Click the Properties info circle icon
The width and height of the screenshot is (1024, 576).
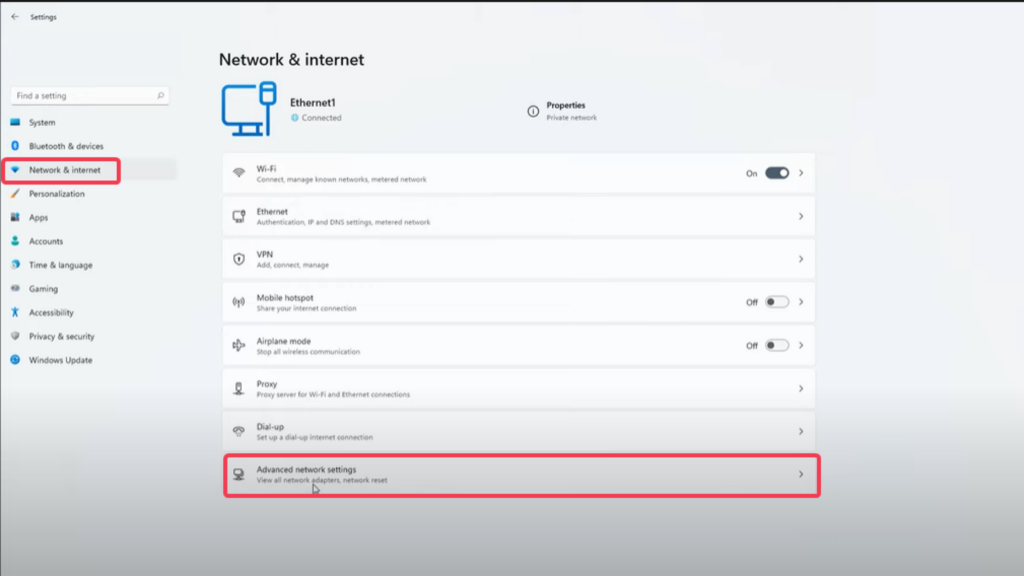(533, 111)
